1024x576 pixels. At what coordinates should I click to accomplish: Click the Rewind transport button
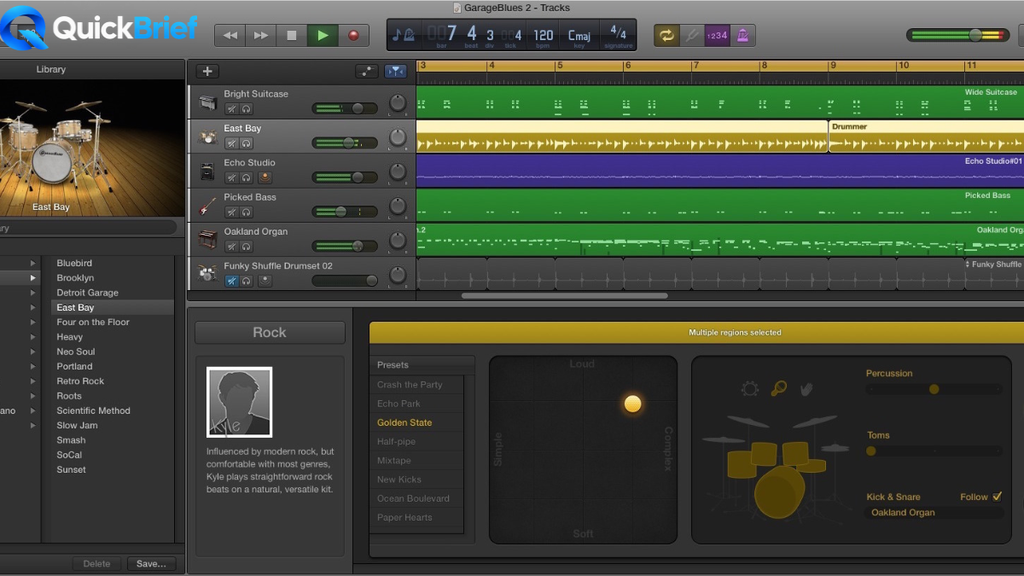(230, 35)
